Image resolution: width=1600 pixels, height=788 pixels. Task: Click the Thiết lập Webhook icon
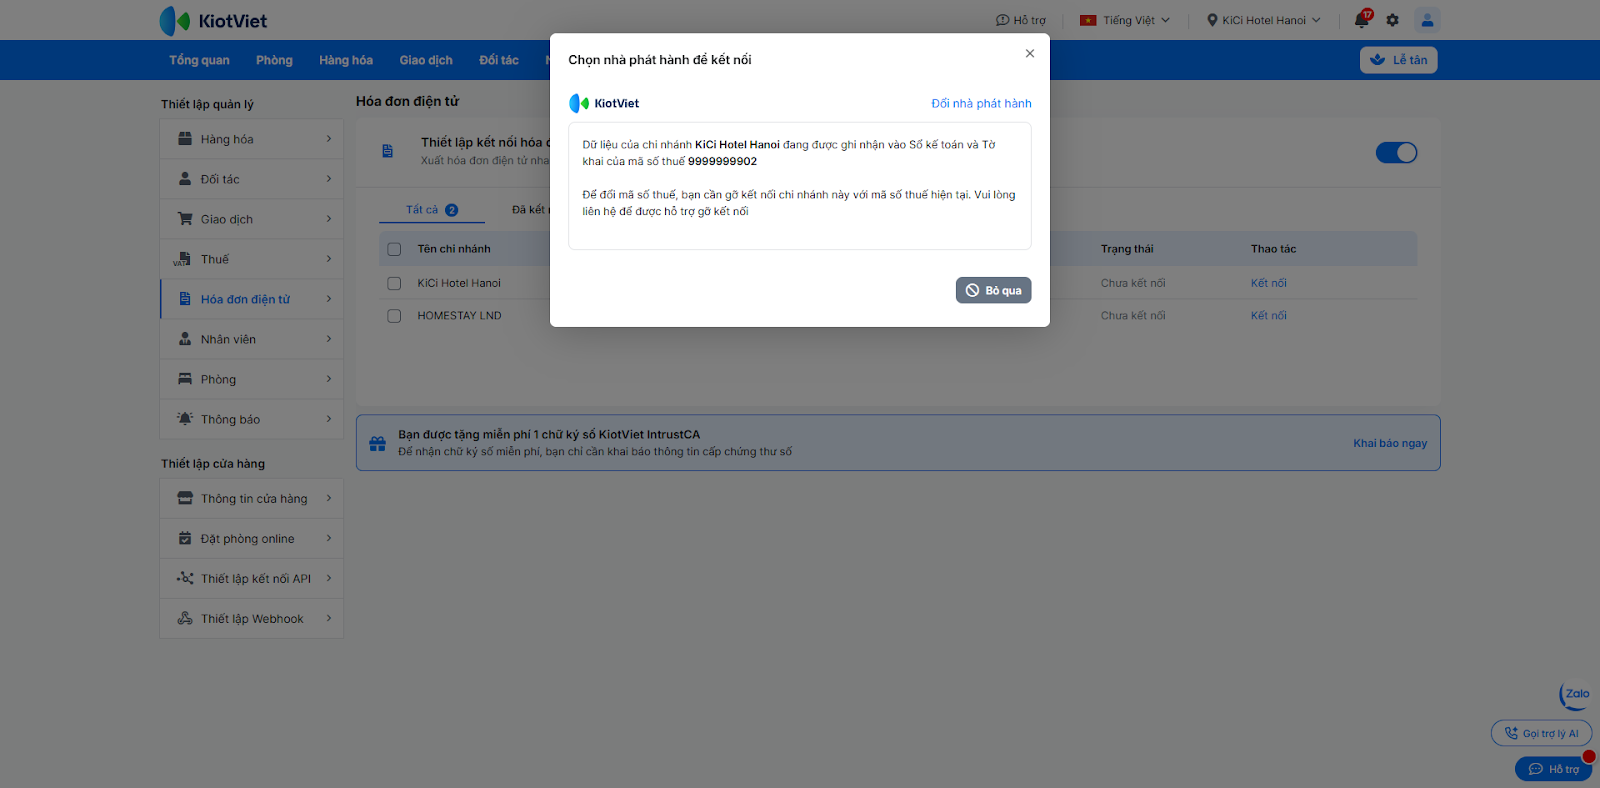pyautogui.click(x=185, y=618)
